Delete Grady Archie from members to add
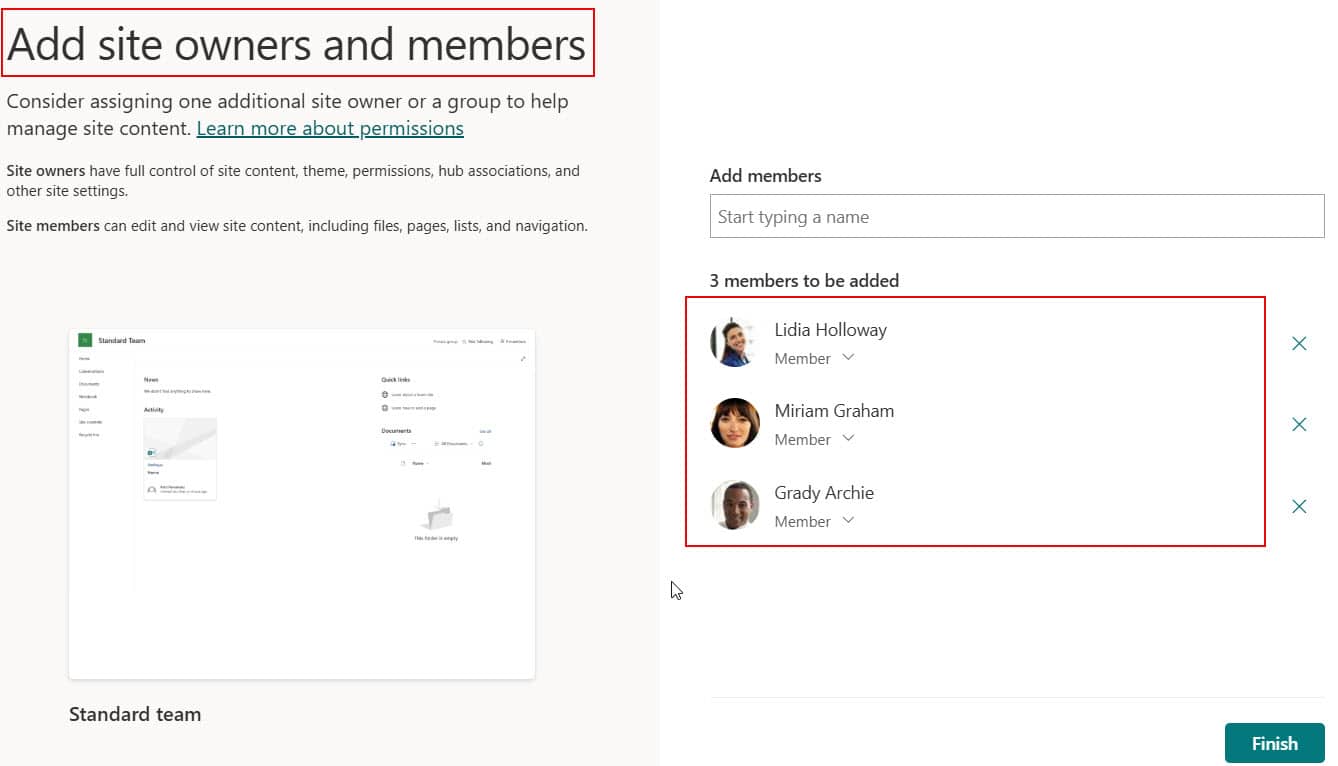The image size is (1338, 766). (x=1299, y=507)
